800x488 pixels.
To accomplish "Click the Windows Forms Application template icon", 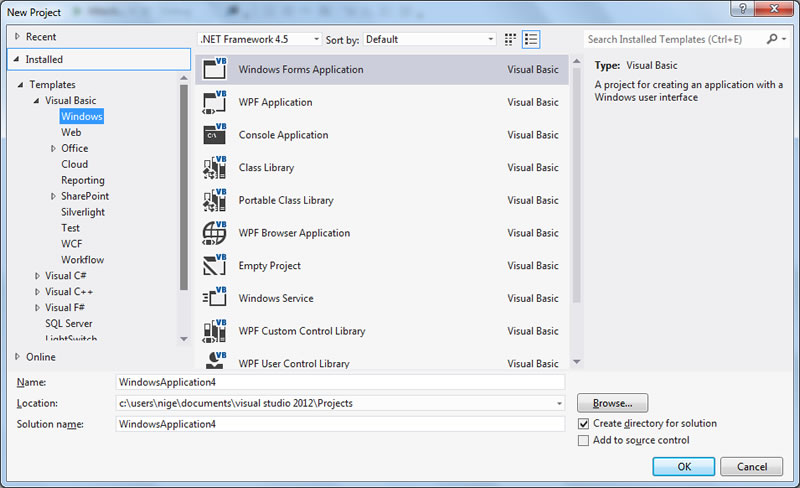I will 215,69.
